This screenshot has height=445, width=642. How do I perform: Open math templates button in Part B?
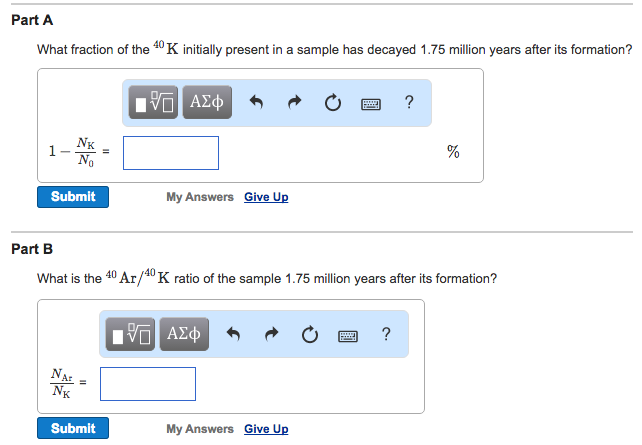[x=130, y=334]
